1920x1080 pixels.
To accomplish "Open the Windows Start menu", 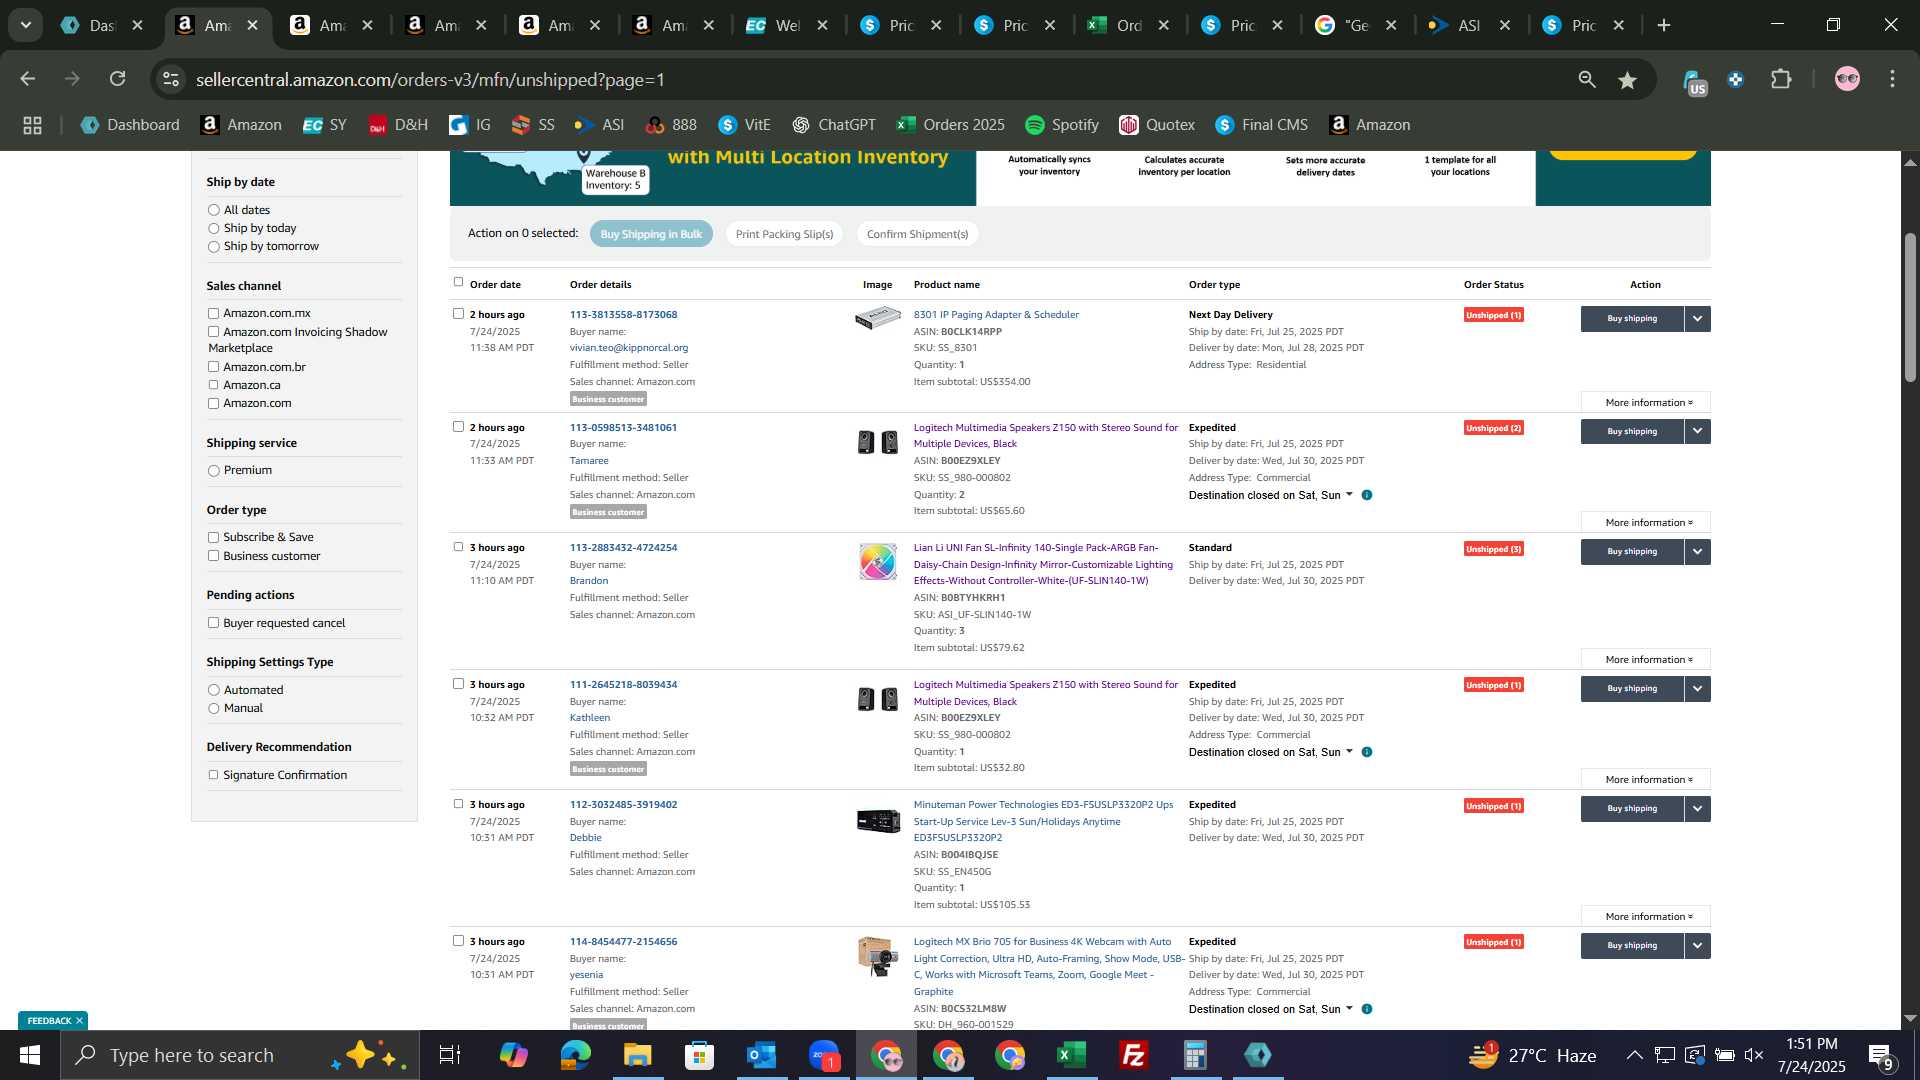I will 30,1055.
